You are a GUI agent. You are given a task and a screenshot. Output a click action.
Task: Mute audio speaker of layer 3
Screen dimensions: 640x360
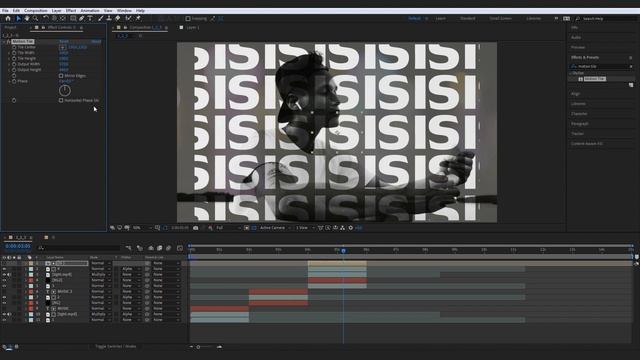pos(9,275)
